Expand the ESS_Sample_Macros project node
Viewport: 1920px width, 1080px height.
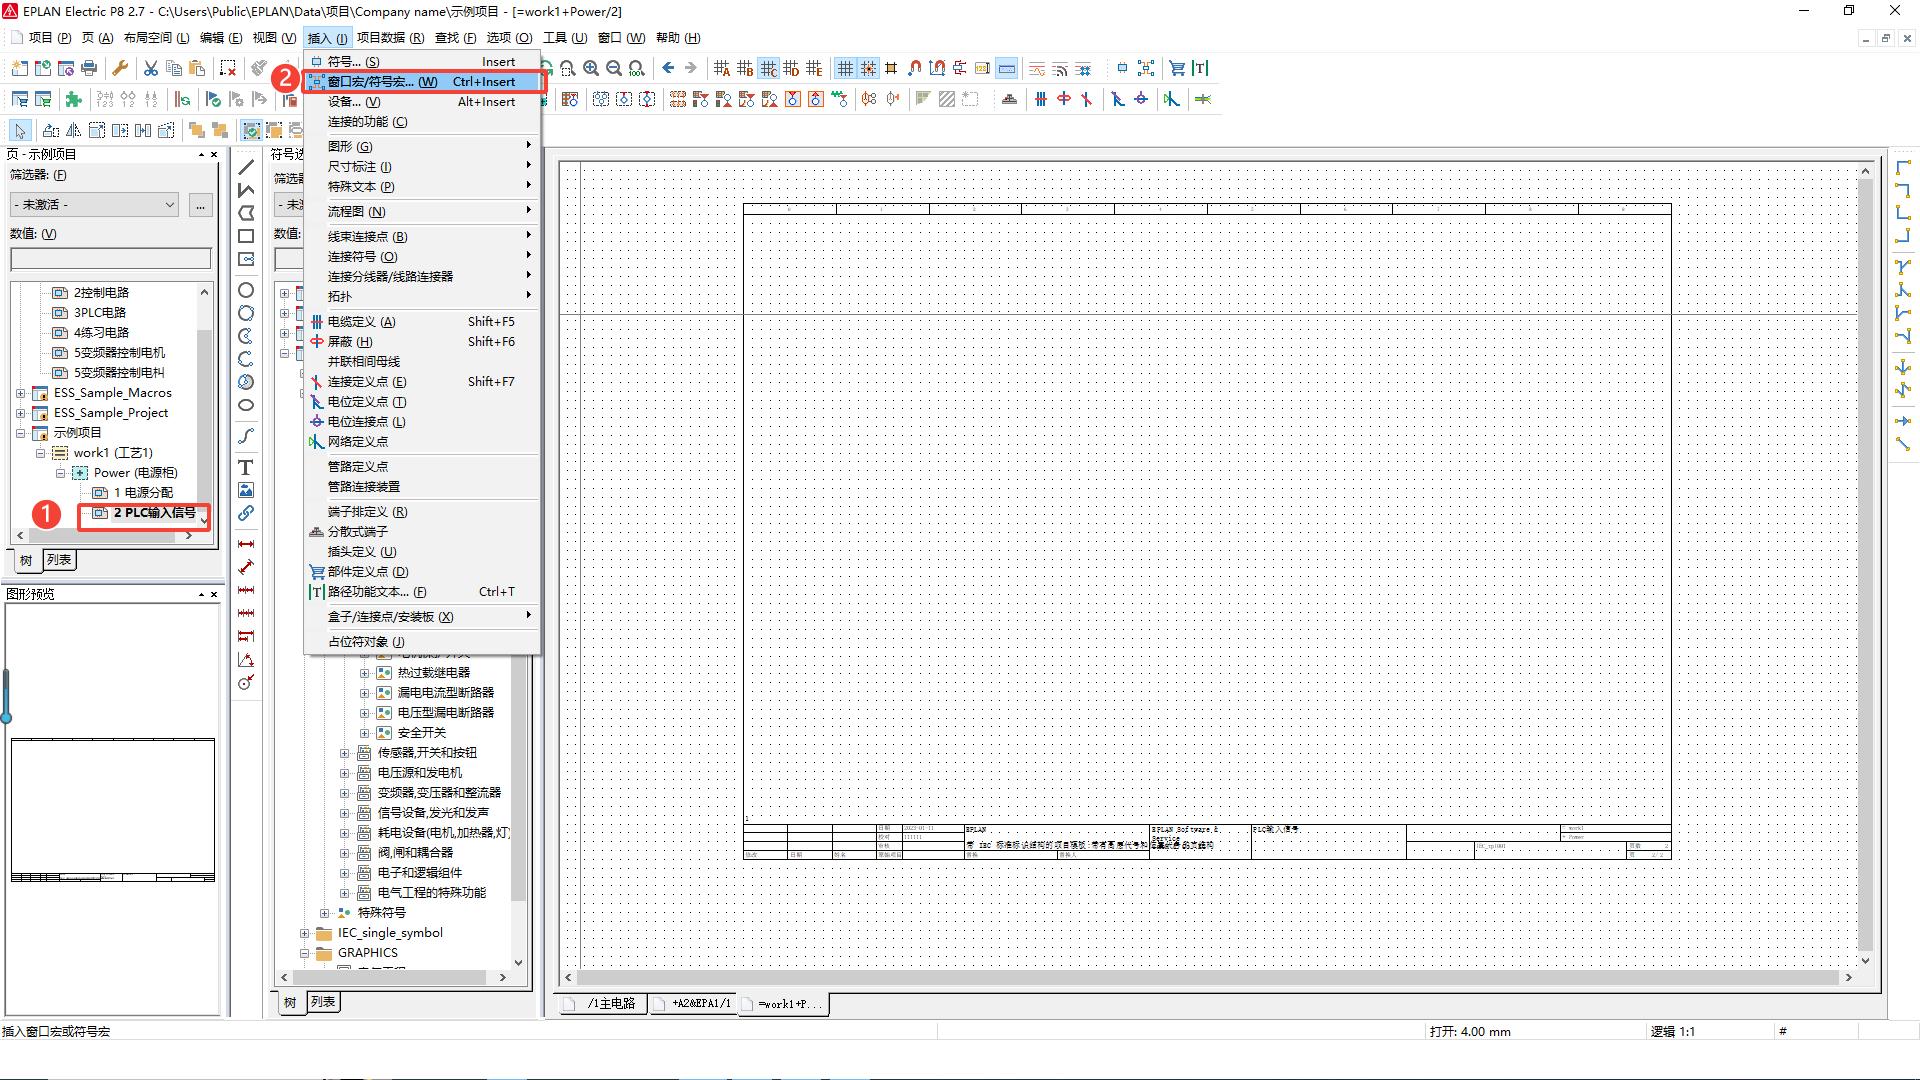click(x=21, y=393)
